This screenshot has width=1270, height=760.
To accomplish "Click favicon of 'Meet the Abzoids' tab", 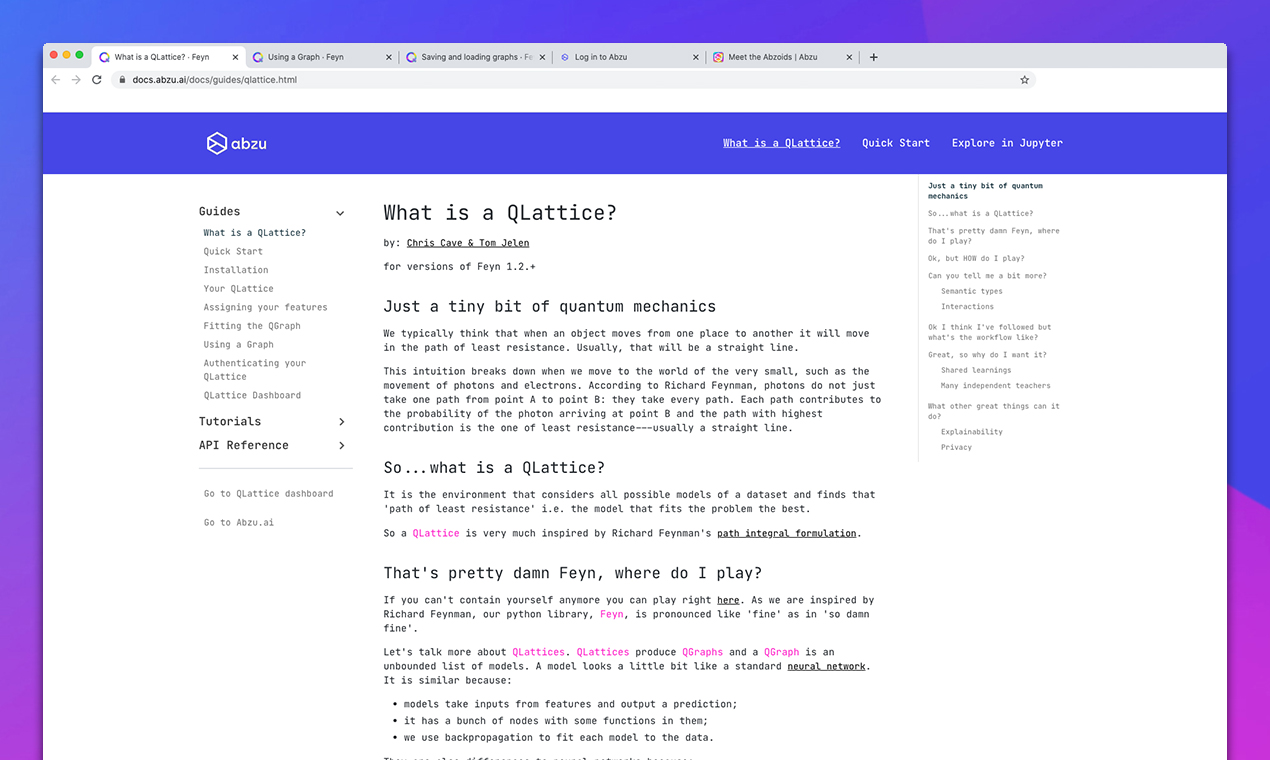I will 718,57.
